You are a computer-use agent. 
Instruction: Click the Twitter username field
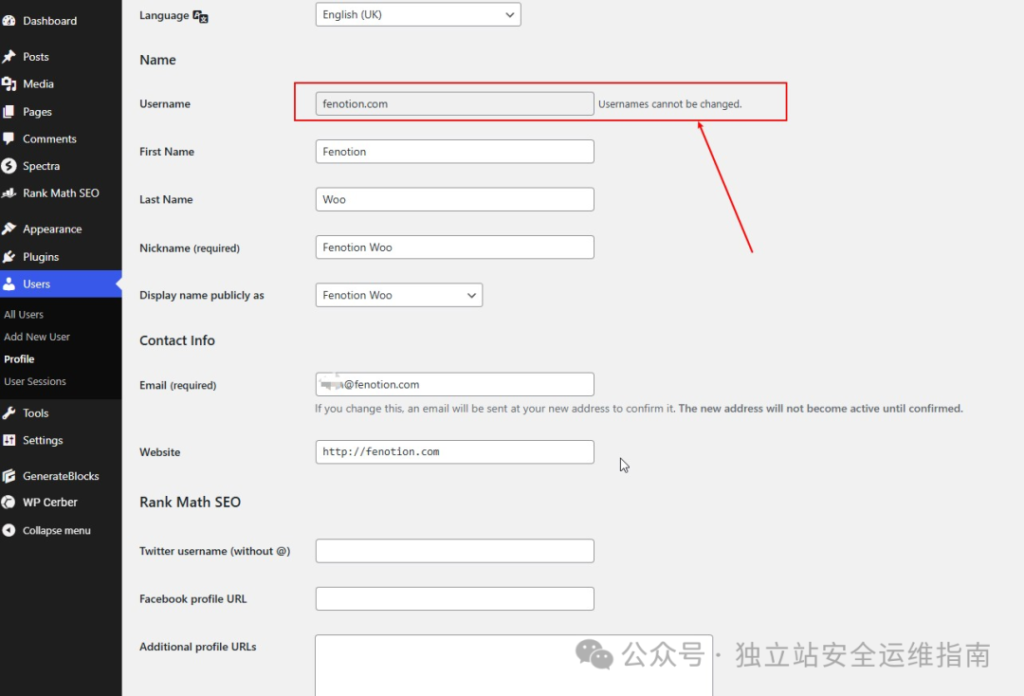click(455, 551)
